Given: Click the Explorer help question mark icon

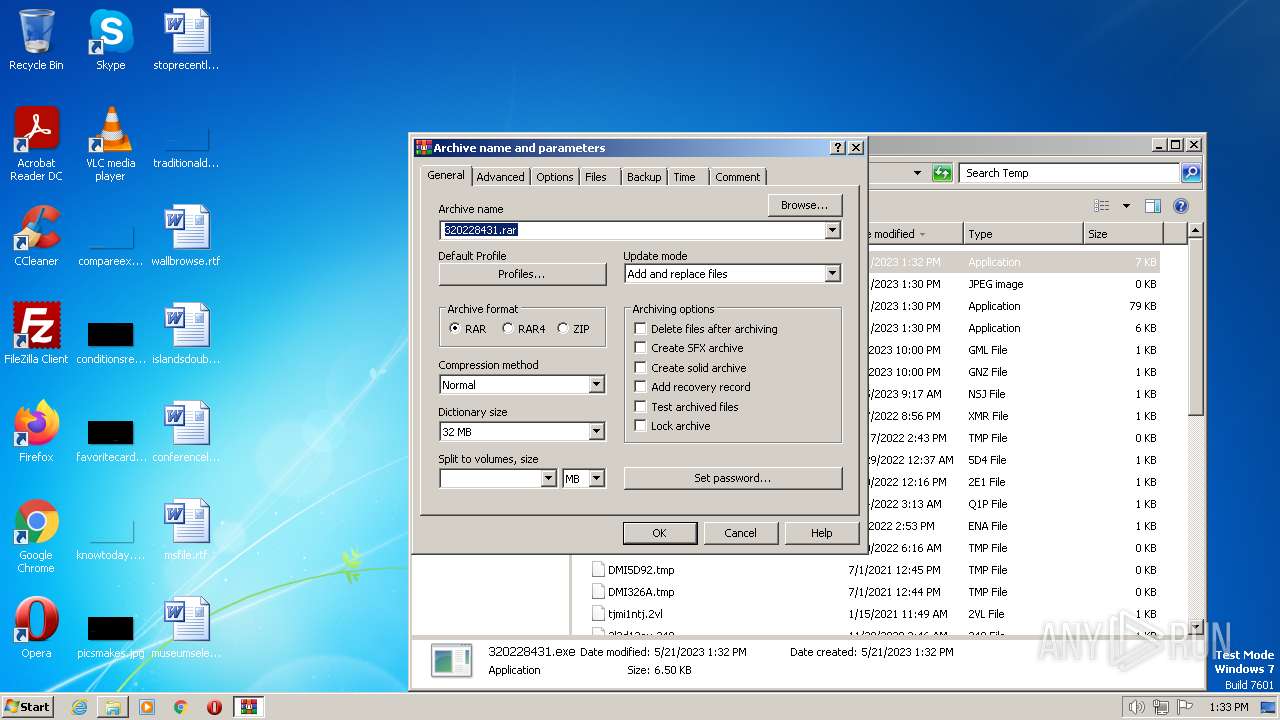Looking at the screenshot, I should [1180, 206].
